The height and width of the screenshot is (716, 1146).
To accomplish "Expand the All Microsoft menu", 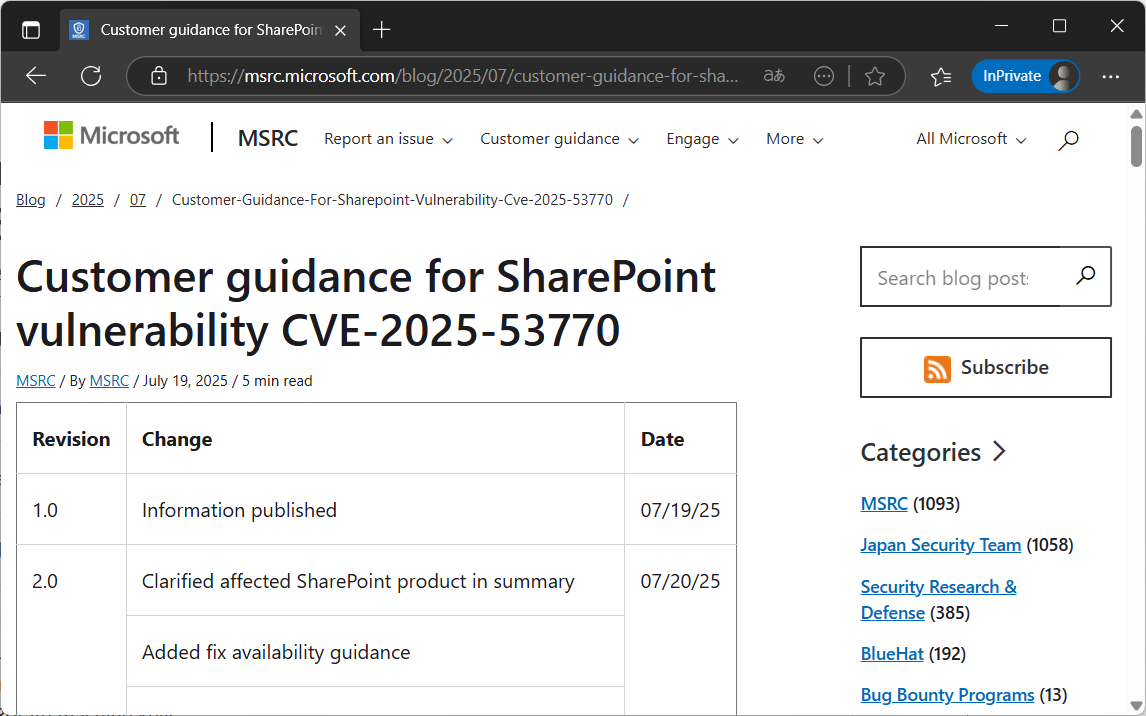I will (x=971, y=139).
